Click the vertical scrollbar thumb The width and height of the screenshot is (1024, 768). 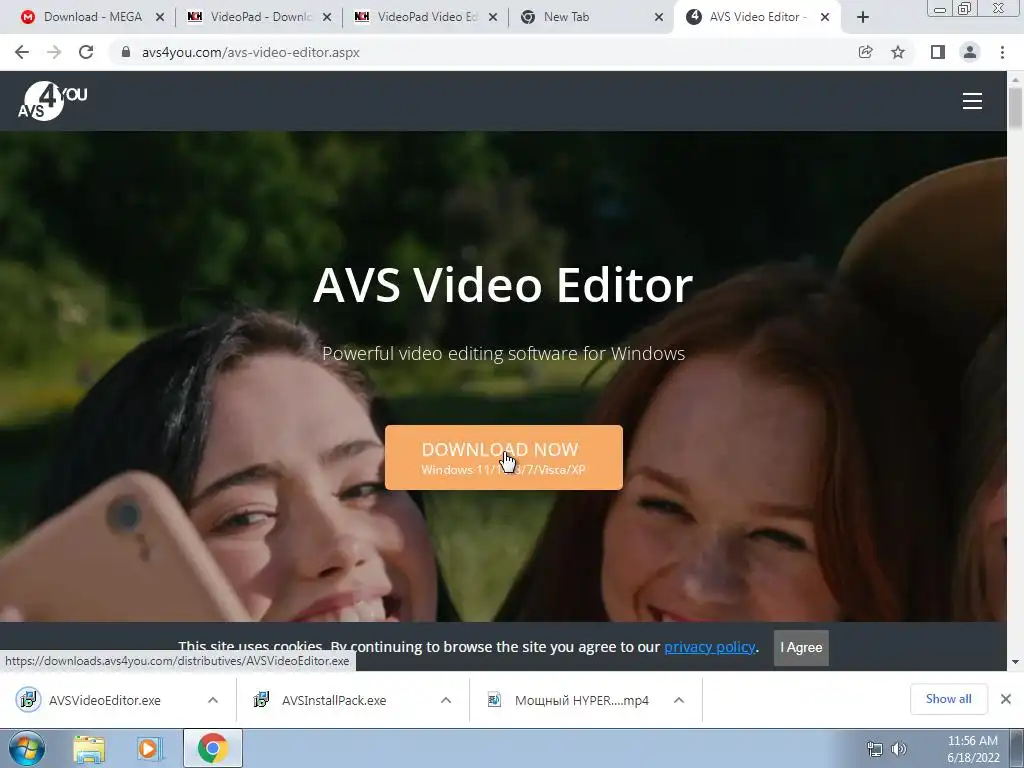(1015, 108)
